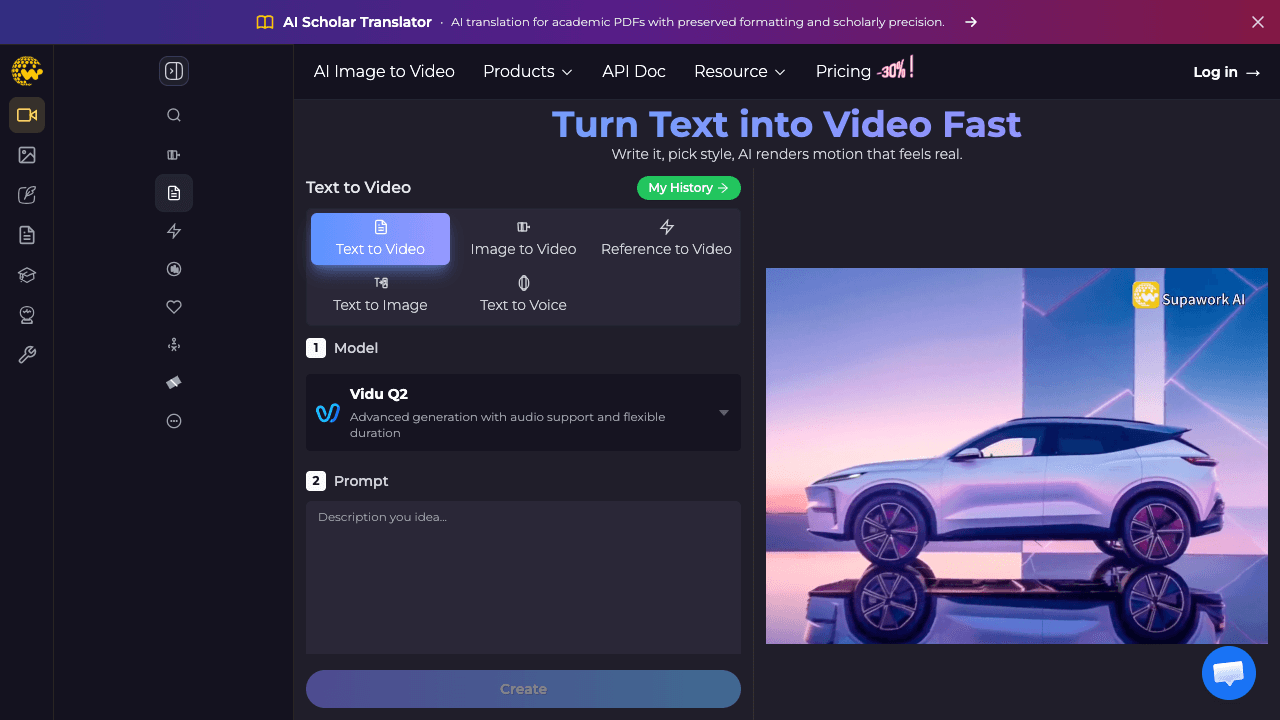This screenshot has width=1280, height=720.
Task: Click the ellipsis more icon in the sidebar
Action: [173, 421]
